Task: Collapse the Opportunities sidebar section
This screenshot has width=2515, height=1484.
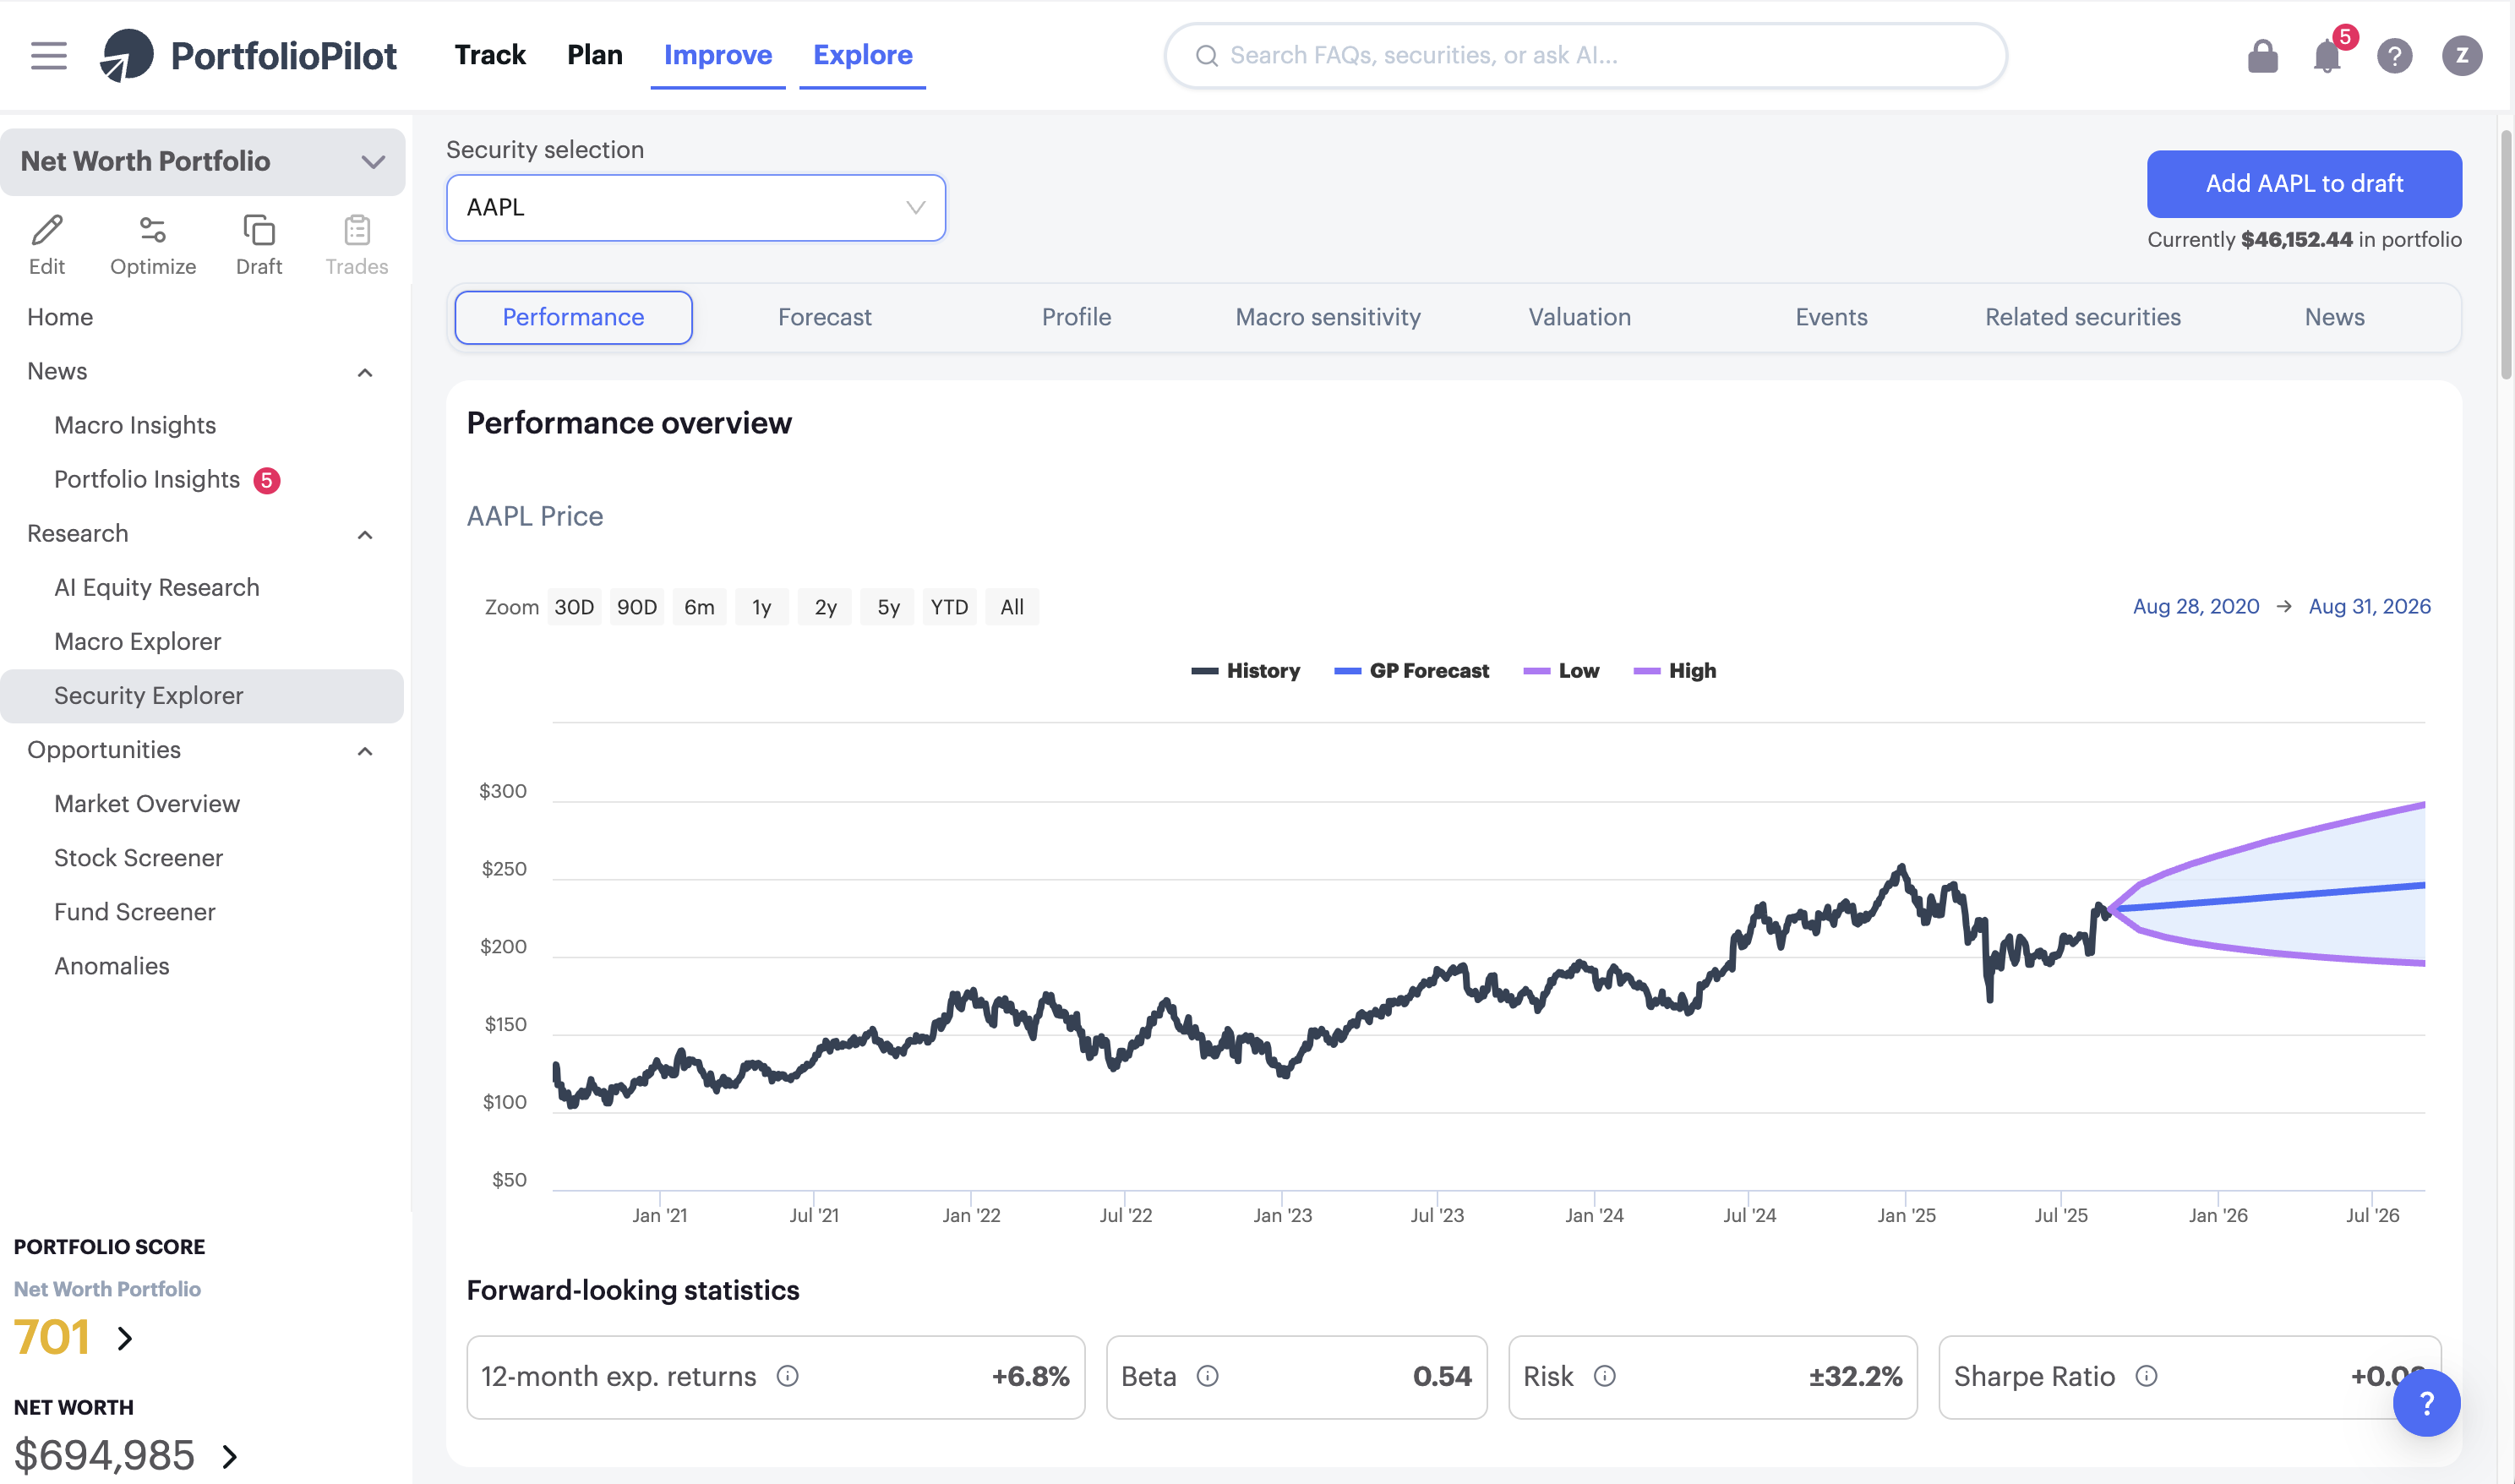Action: click(x=365, y=751)
